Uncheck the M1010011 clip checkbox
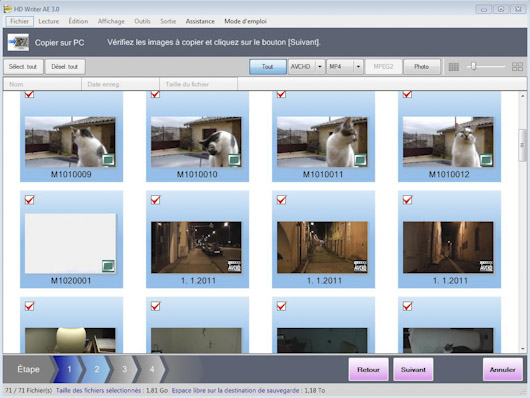This screenshot has width=530, height=398. pos(281,94)
